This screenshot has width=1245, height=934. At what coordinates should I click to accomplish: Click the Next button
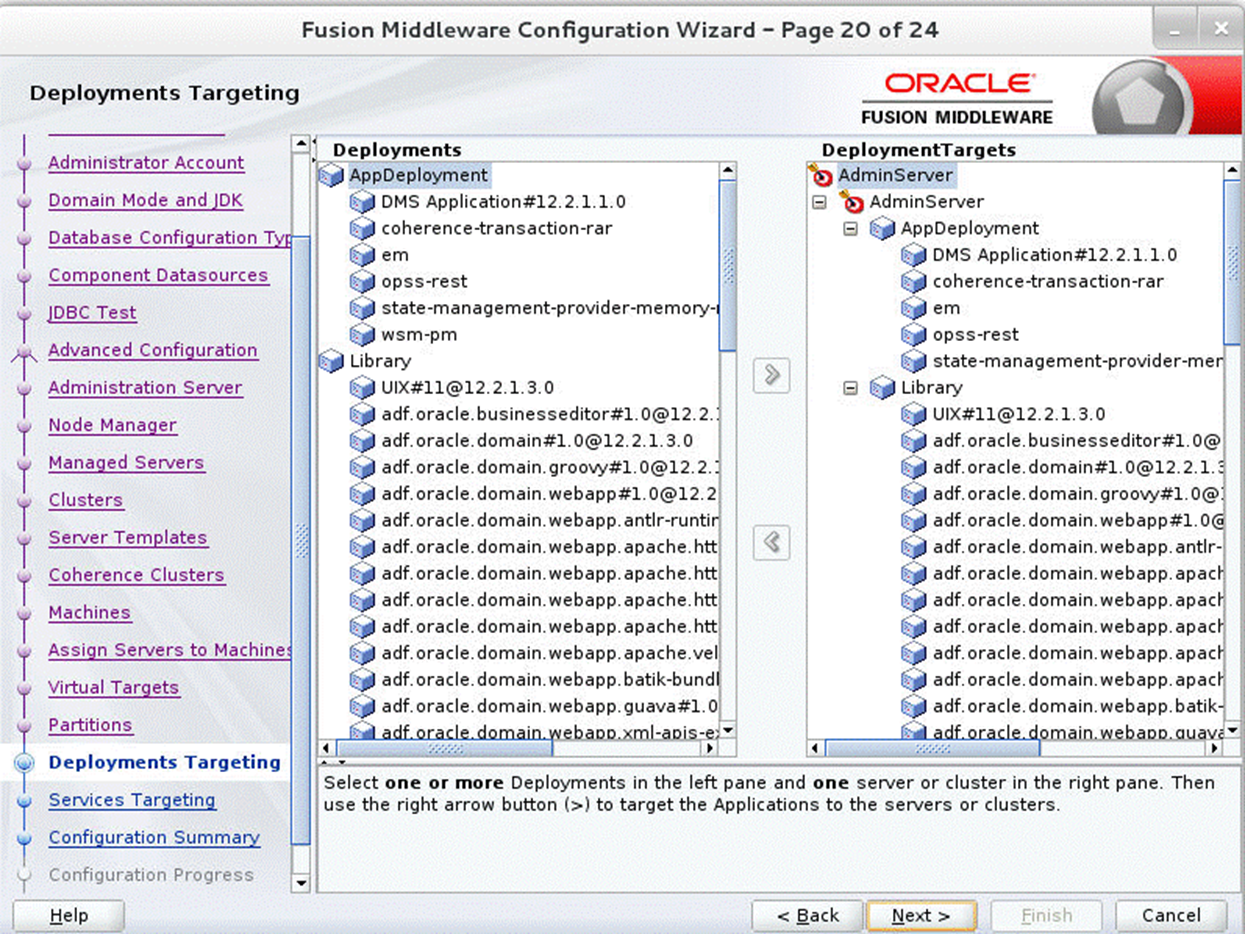(921, 915)
